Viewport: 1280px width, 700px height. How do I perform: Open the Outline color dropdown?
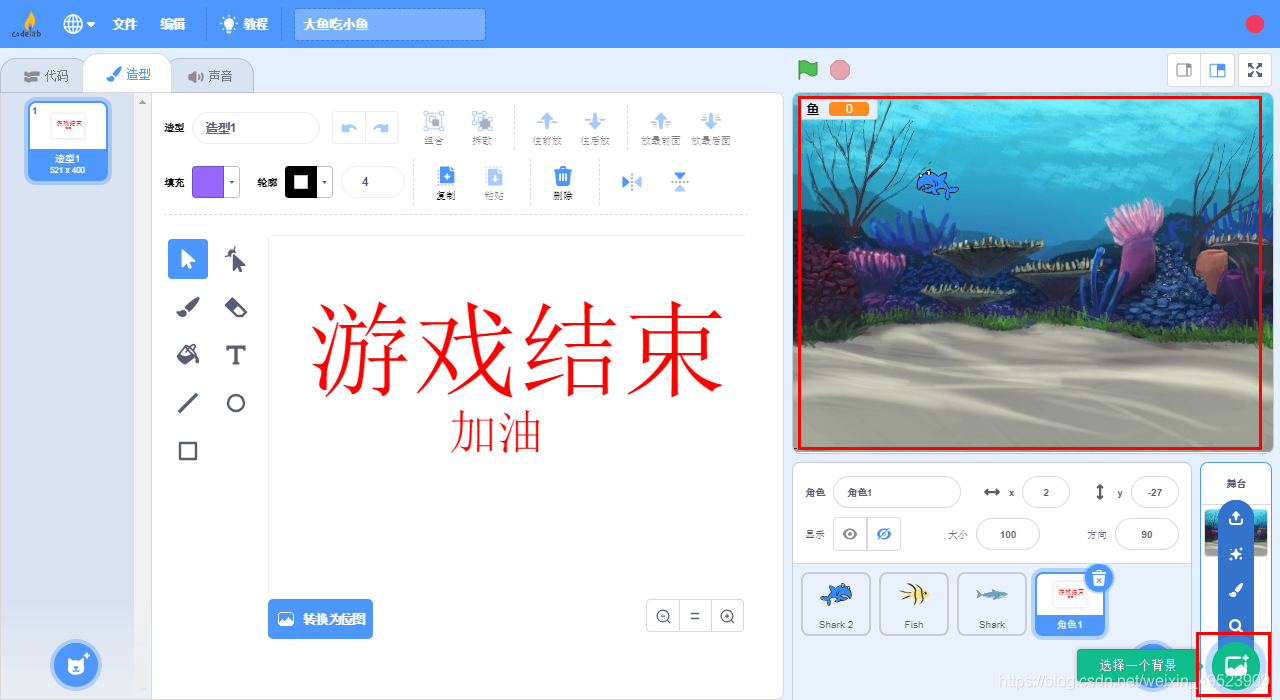tap(326, 182)
